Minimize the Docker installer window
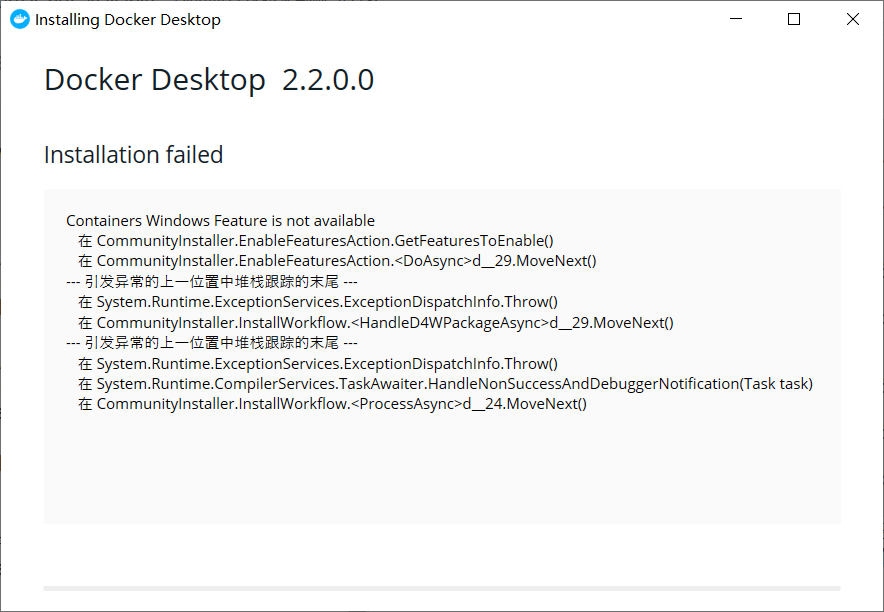This screenshot has height=612, width=884. (736, 19)
